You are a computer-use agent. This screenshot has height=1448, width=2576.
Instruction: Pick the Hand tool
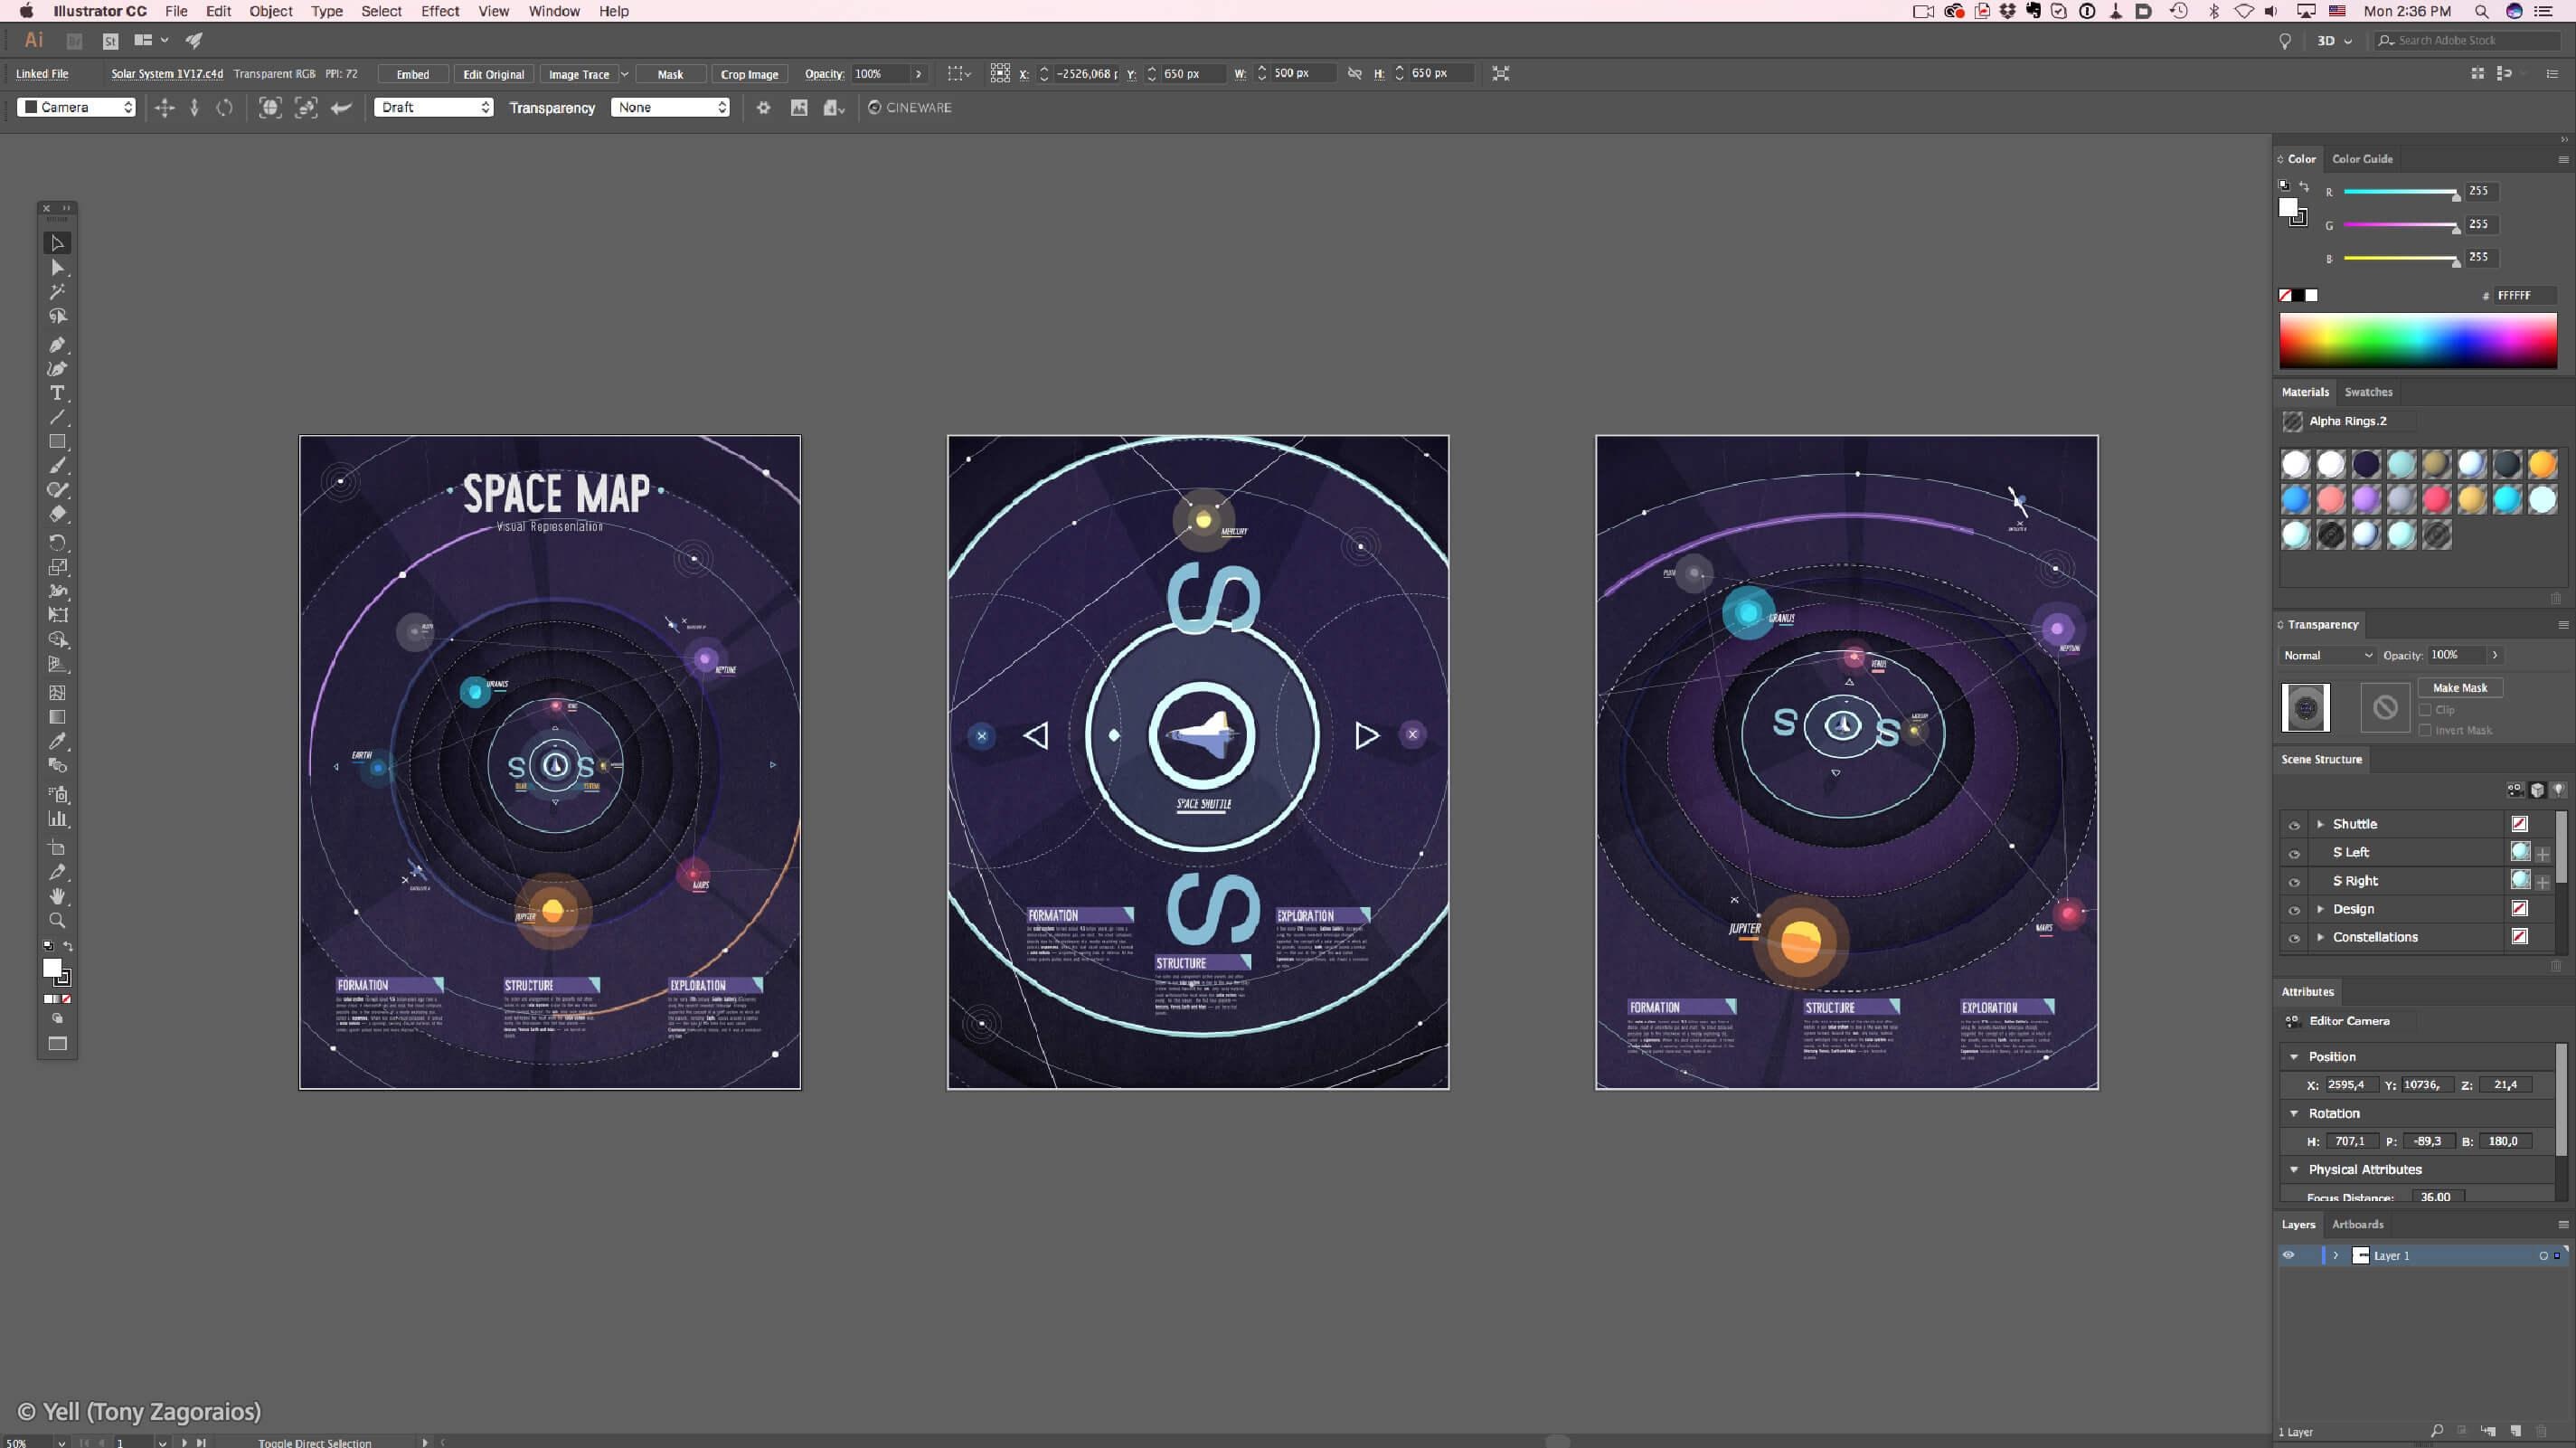pos(57,896)
